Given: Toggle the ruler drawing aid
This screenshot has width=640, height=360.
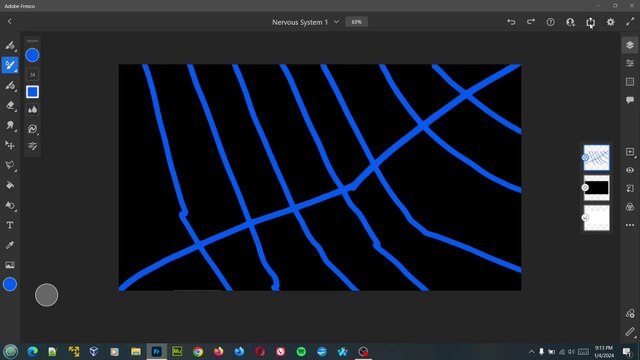Looking at the screenshot, I should coord(630,332).
